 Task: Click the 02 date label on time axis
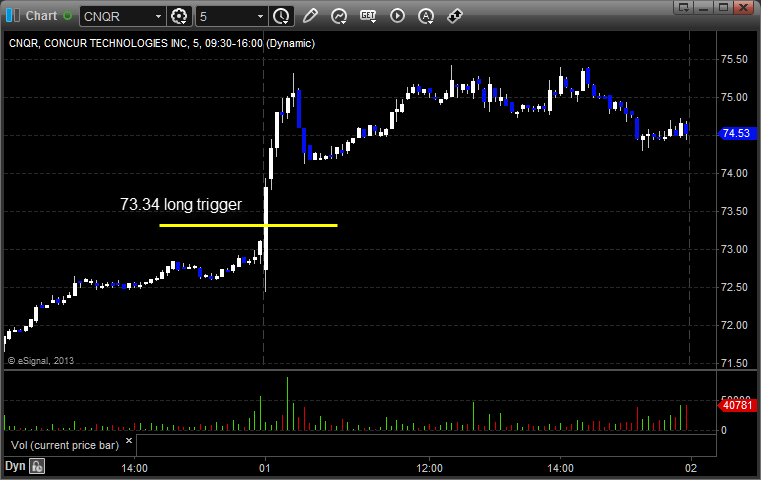click(x=691, y=468)
